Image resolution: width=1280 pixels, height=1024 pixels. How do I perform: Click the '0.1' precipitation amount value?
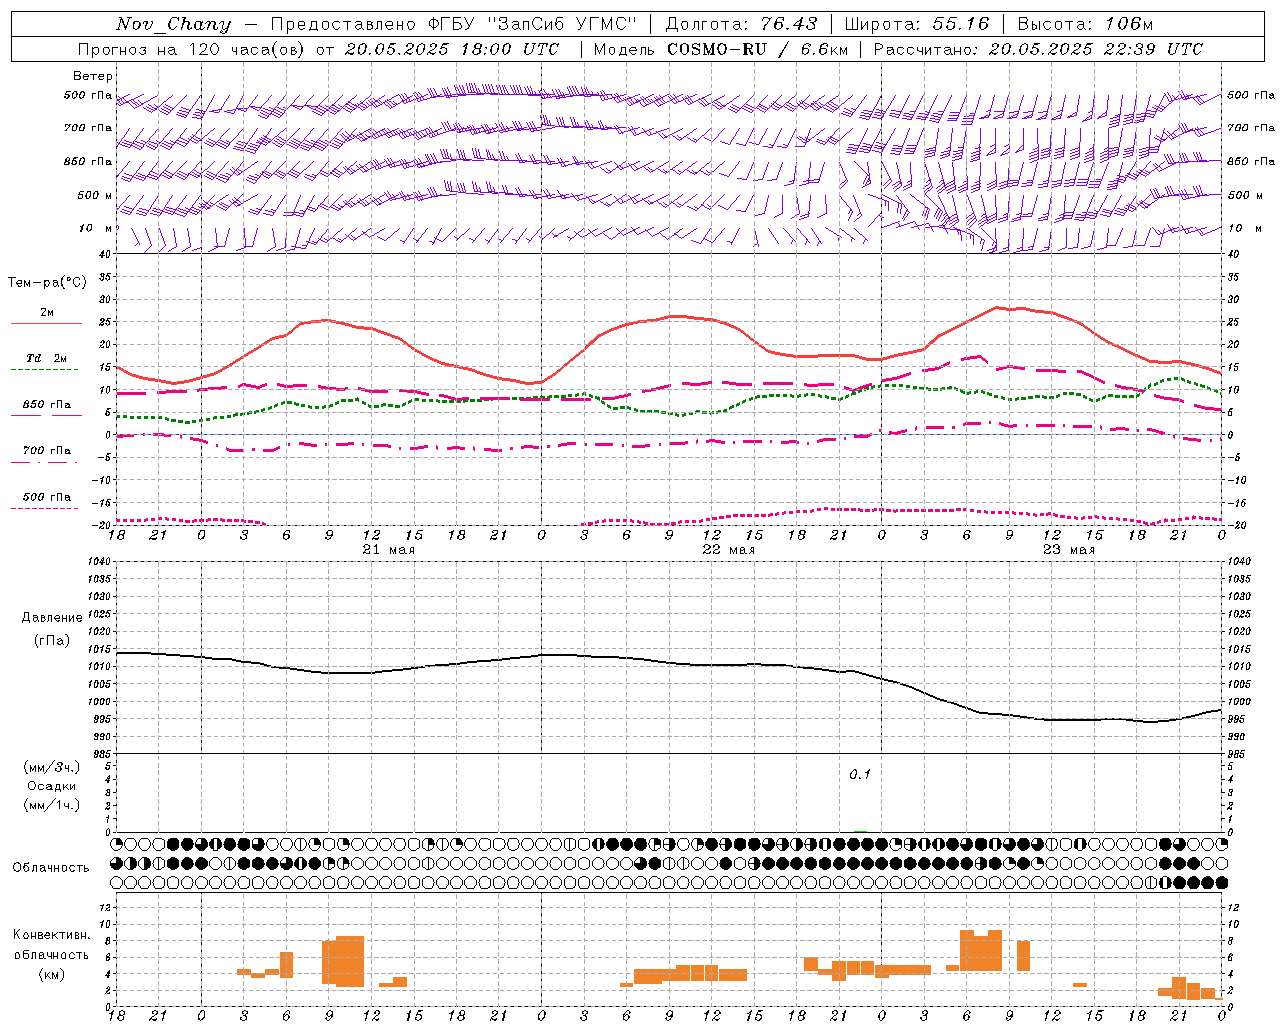860,775
